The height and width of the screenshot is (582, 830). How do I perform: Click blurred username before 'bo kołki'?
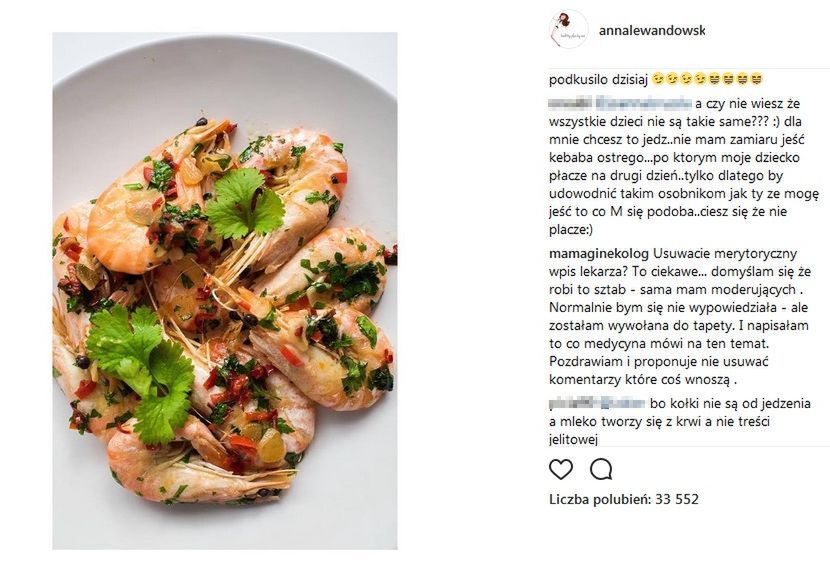(596, 403)
